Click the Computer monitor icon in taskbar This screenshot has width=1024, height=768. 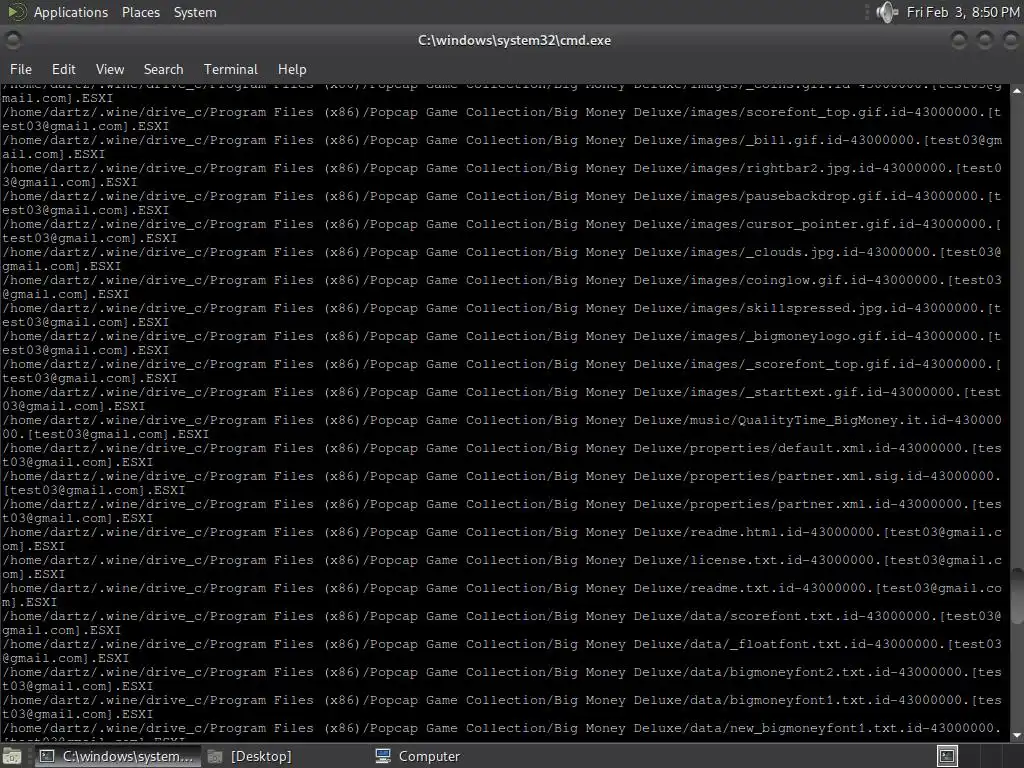383,756
